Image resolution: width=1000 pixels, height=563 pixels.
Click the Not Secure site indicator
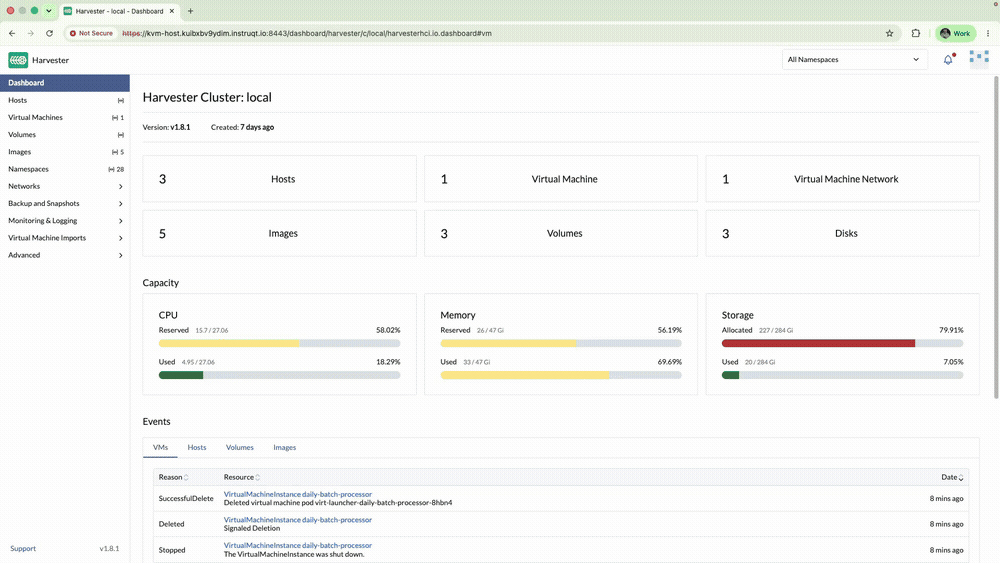click(91, 33)
